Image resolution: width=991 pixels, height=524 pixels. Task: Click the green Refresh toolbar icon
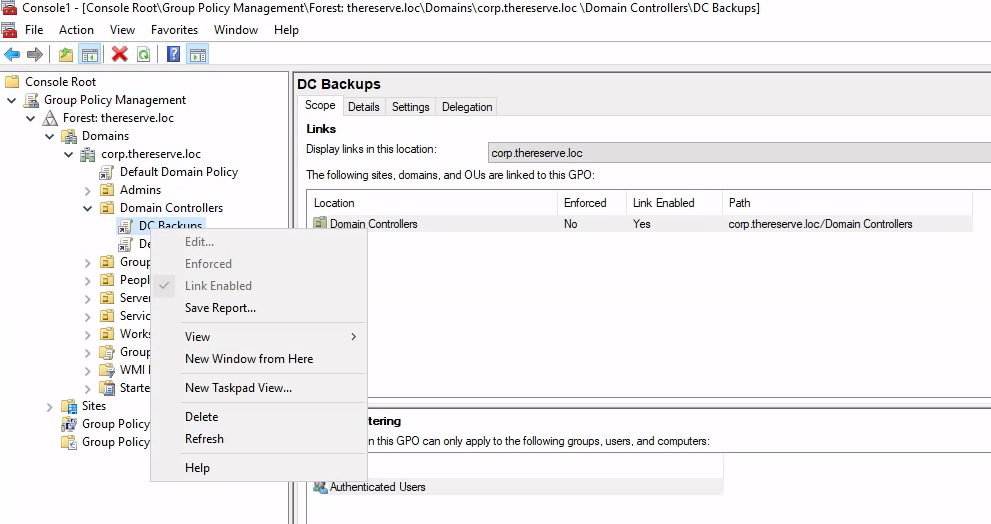[144, 54]
